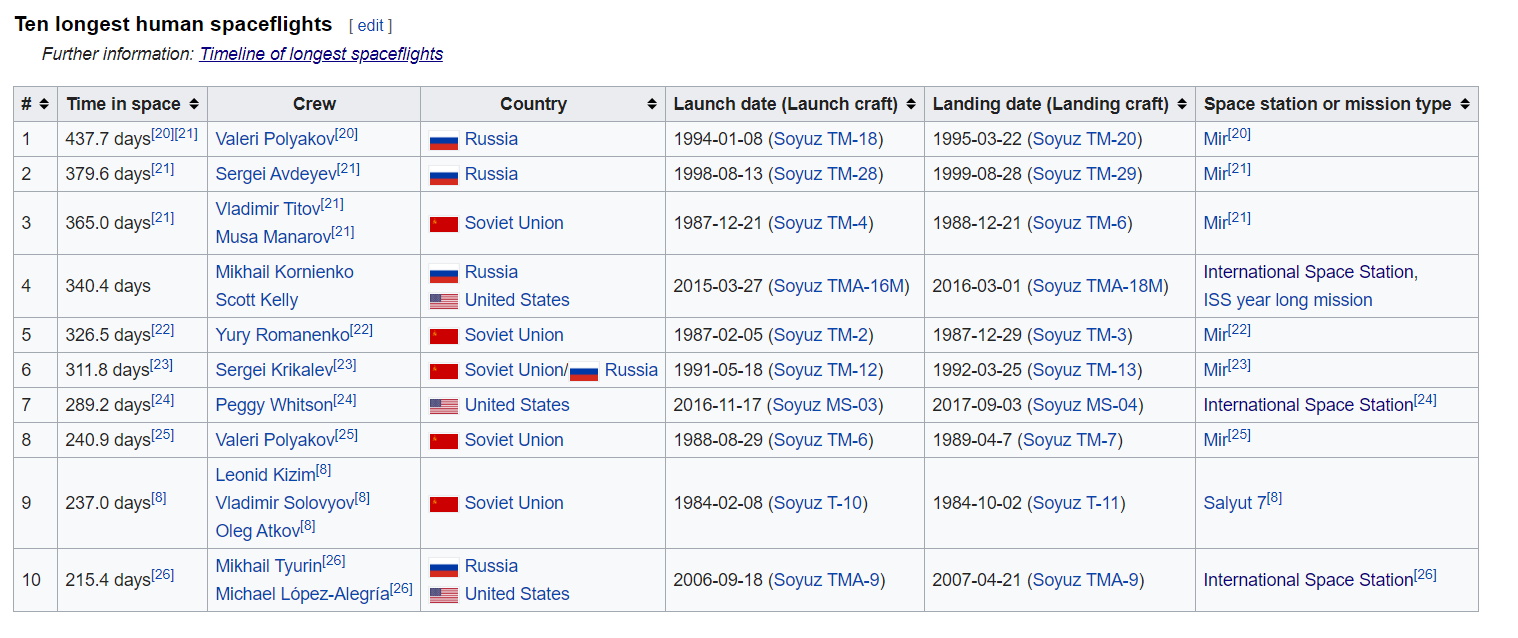Open citation [20] beside 437.7 days
The height and width of the screenshot is (638, 1518).
(163, 134)
